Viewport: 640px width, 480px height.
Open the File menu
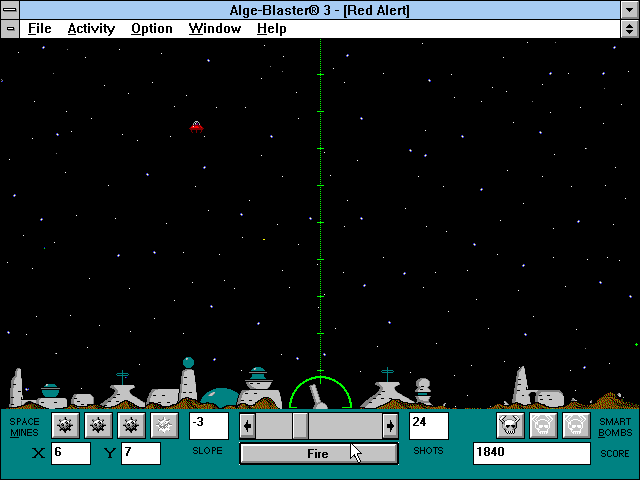click(40, 28)
